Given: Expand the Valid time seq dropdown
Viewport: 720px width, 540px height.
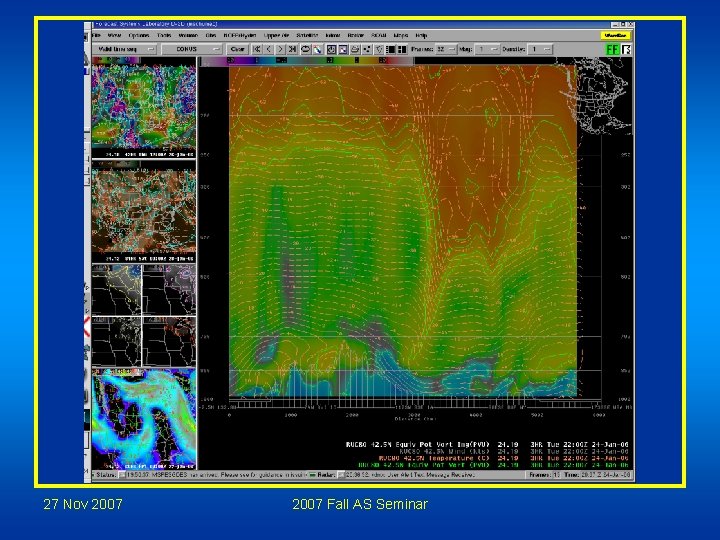Looking at the screenshot, I should 124,49.
